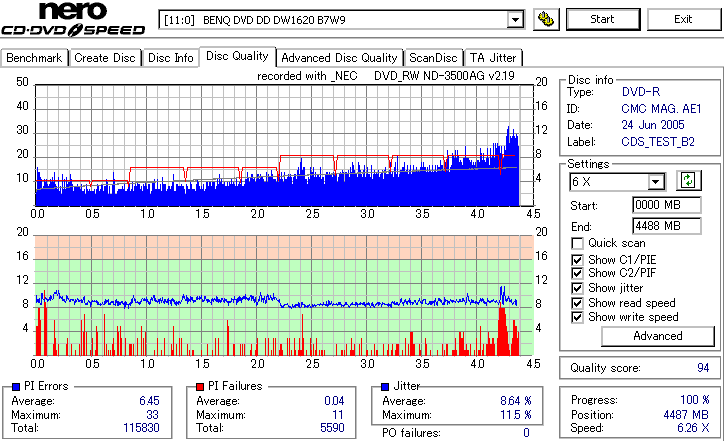The height and width of the screenshot is (441, 724).
Task: Click the Quality score value 94
Action: coord(703,368)
